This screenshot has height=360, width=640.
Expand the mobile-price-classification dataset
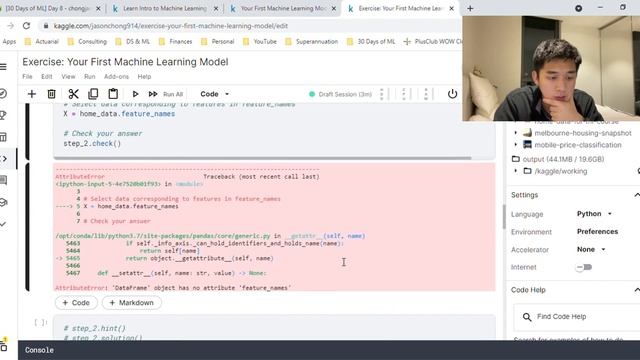[516, 145]
